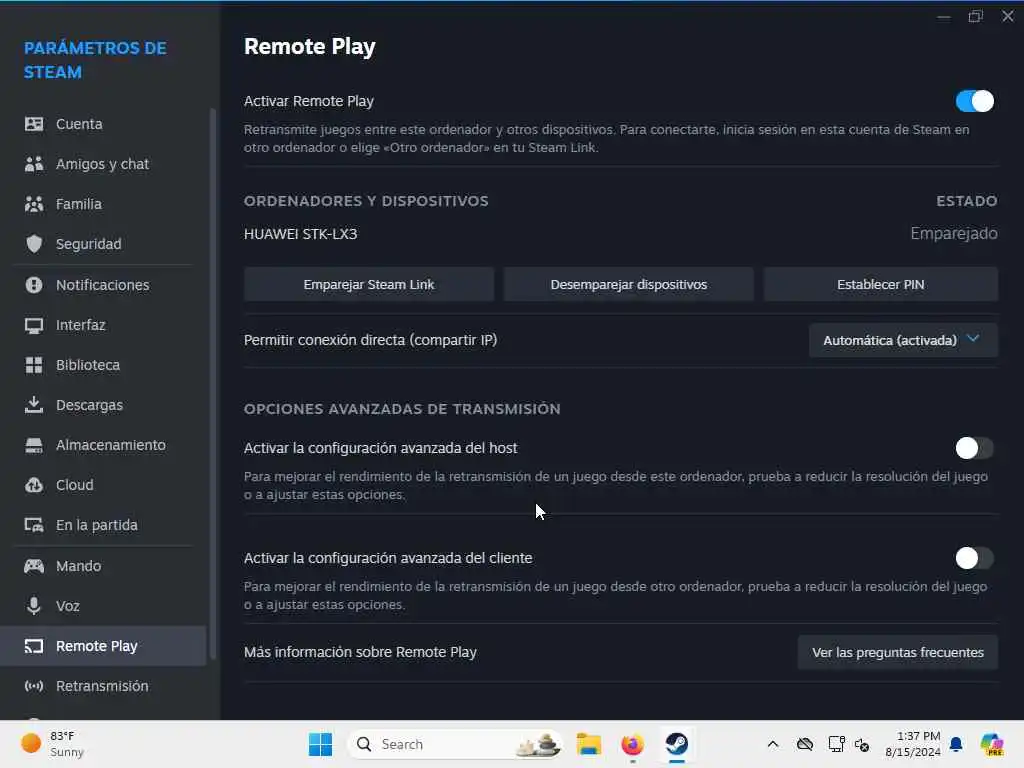The height and width of the screenshot is (768, 1024).
Task: Click ORDENADORES Y DISPOSITIVOS header
Action: (366, 200)
